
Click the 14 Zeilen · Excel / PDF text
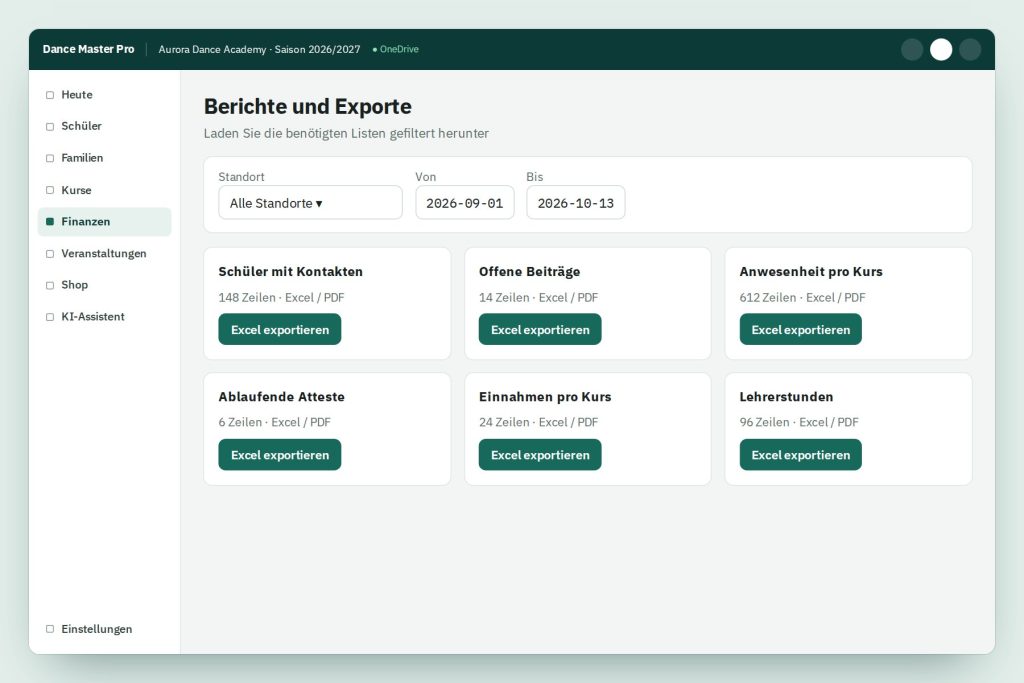pos(538,298)
